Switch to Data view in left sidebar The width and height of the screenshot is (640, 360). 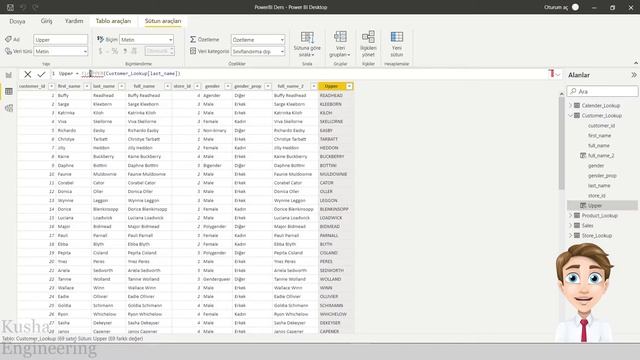pos(9,91)
